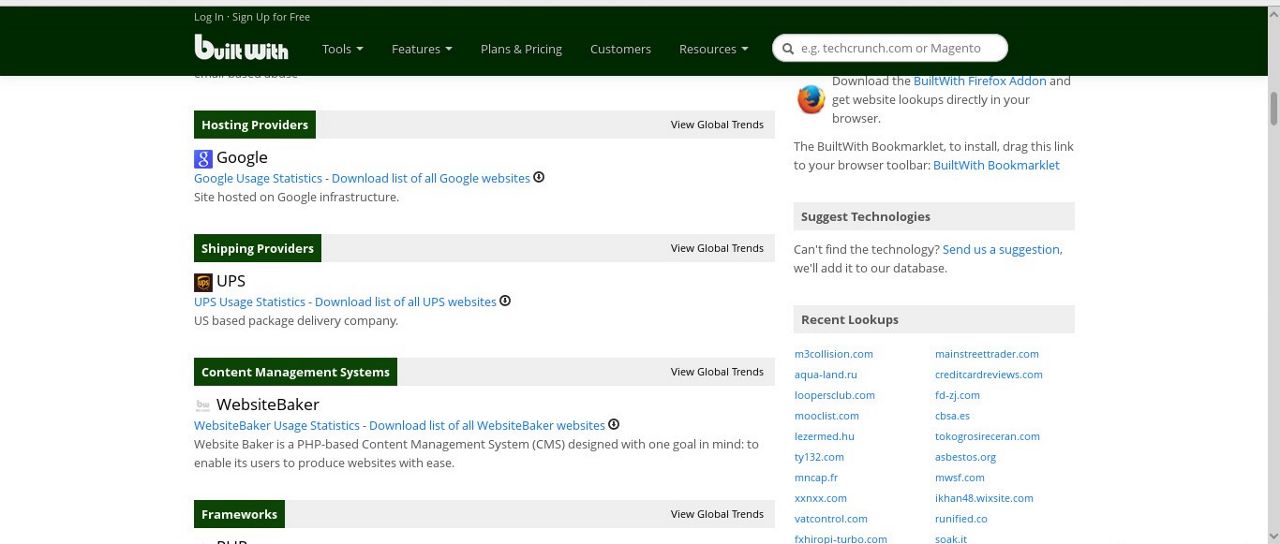
Task: Click Send us a suggestion link
Action: [x=1002, y=249]
